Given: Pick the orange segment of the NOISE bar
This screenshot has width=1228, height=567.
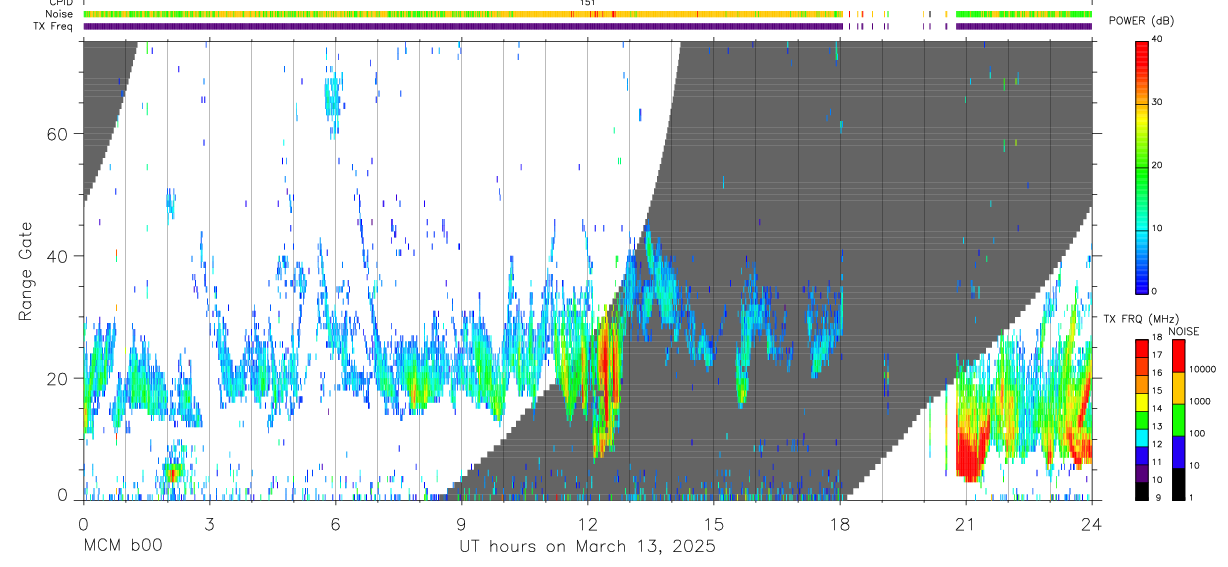Looking at the screenshot, I should (x=1177, y=388).
